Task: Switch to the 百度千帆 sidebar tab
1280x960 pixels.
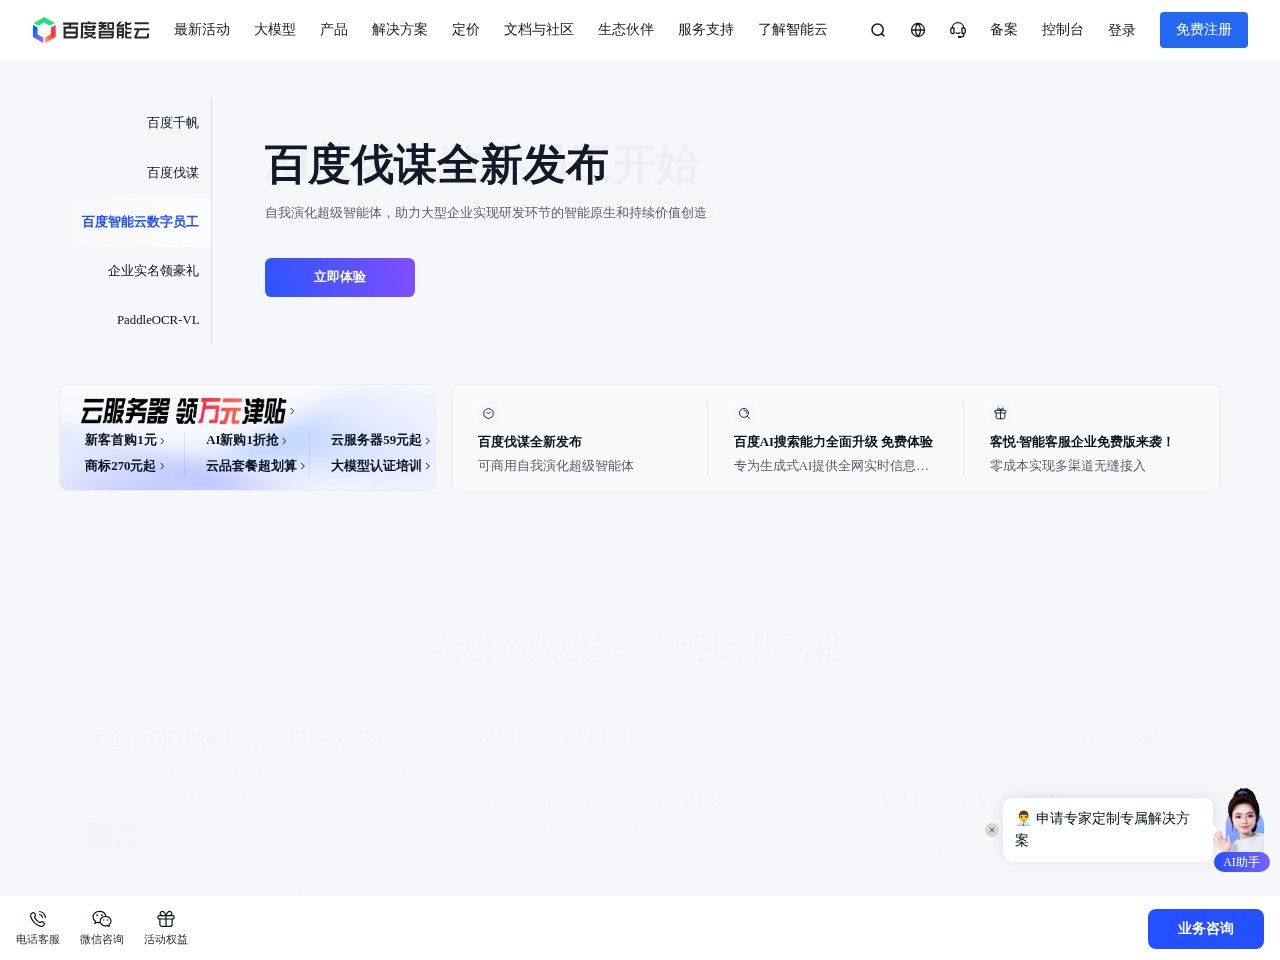Action: [x=172, y=122]
